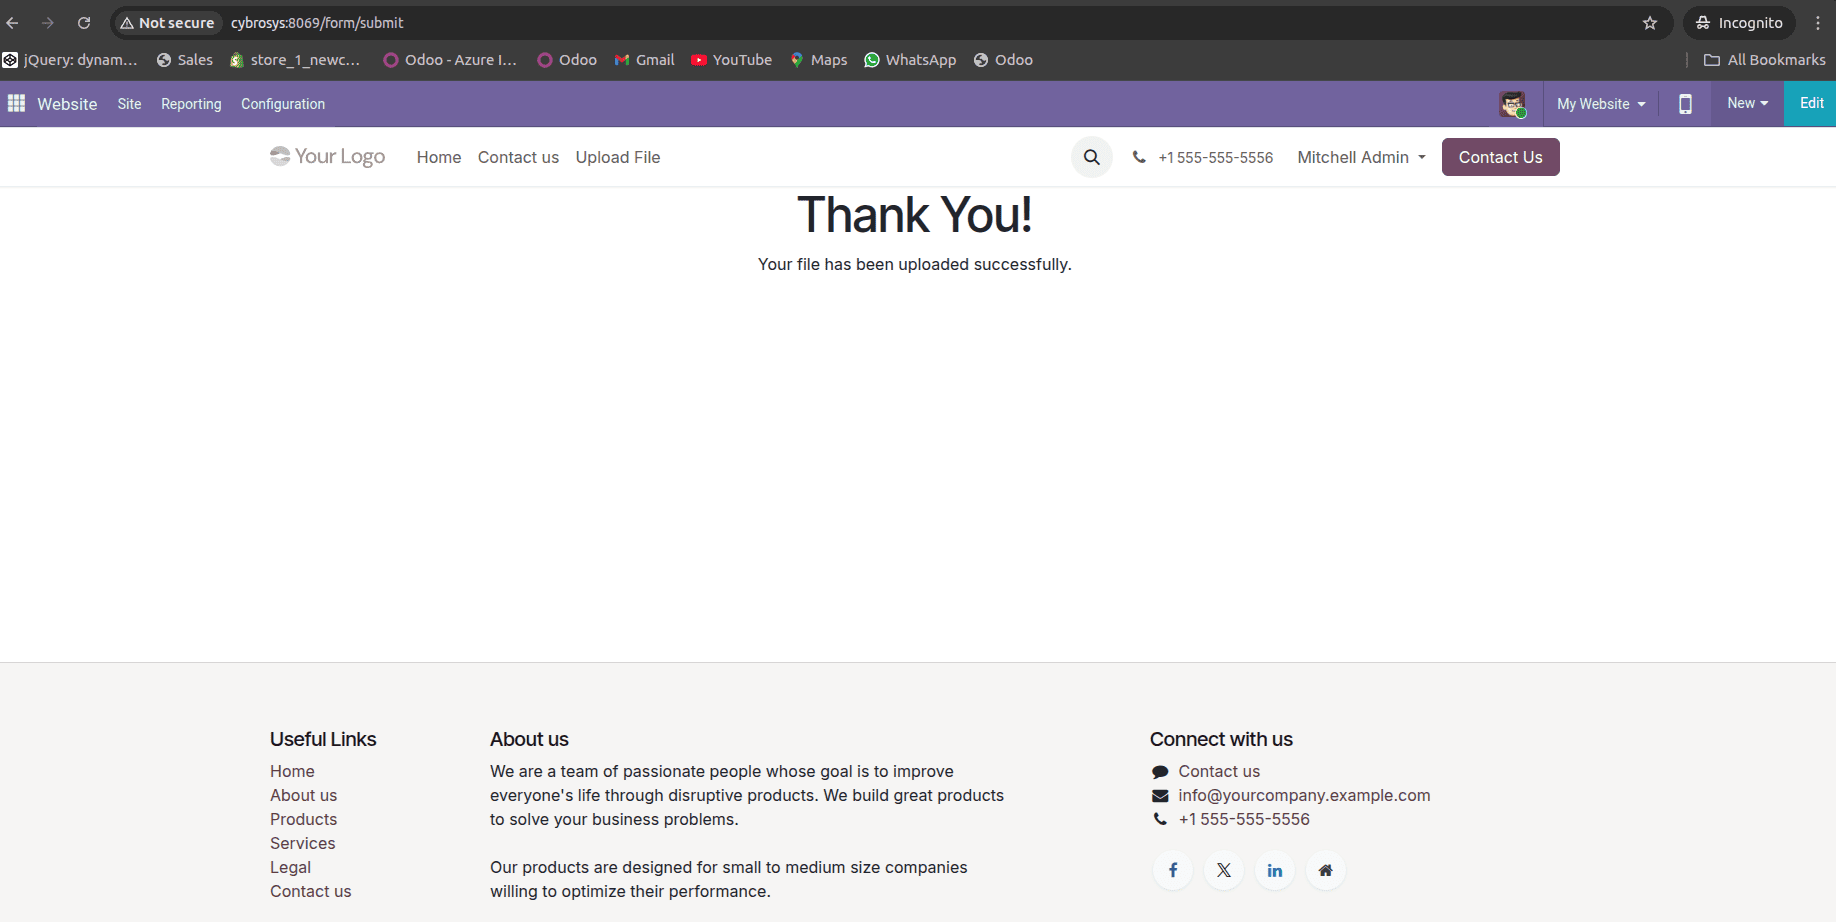This screenshot has width=1836, height=922.
Task: Click the Facebook social icon
Action: 1172,870
